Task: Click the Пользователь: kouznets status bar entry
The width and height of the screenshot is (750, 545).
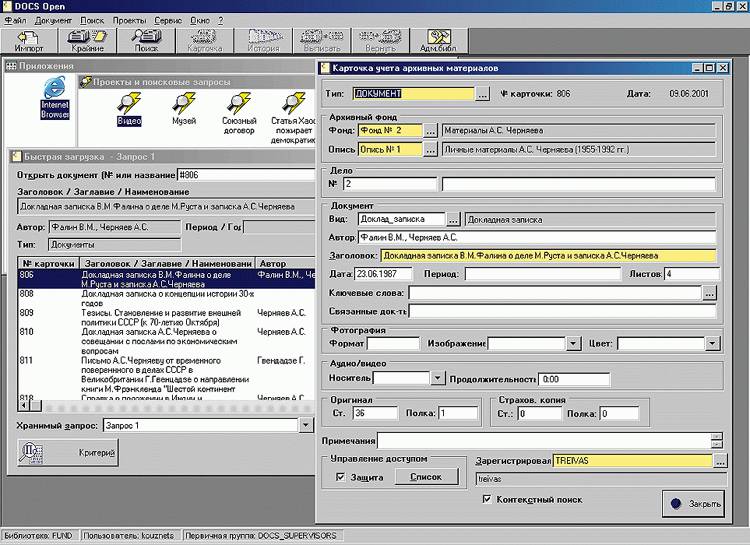Action: tap(132, 536)
